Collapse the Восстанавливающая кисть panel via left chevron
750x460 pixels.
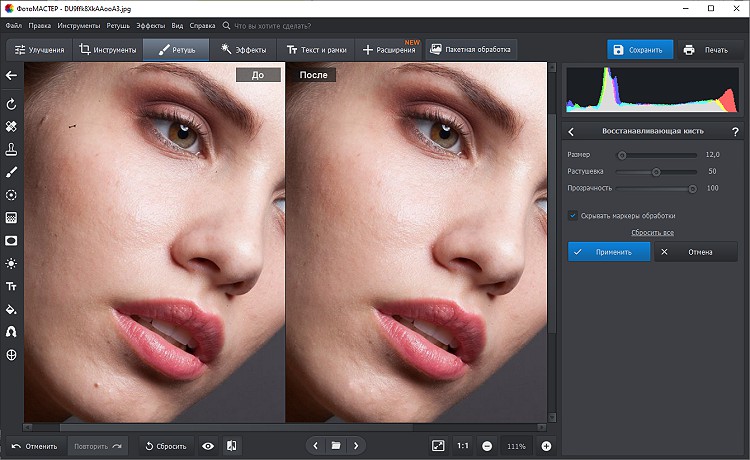point(571,131)
